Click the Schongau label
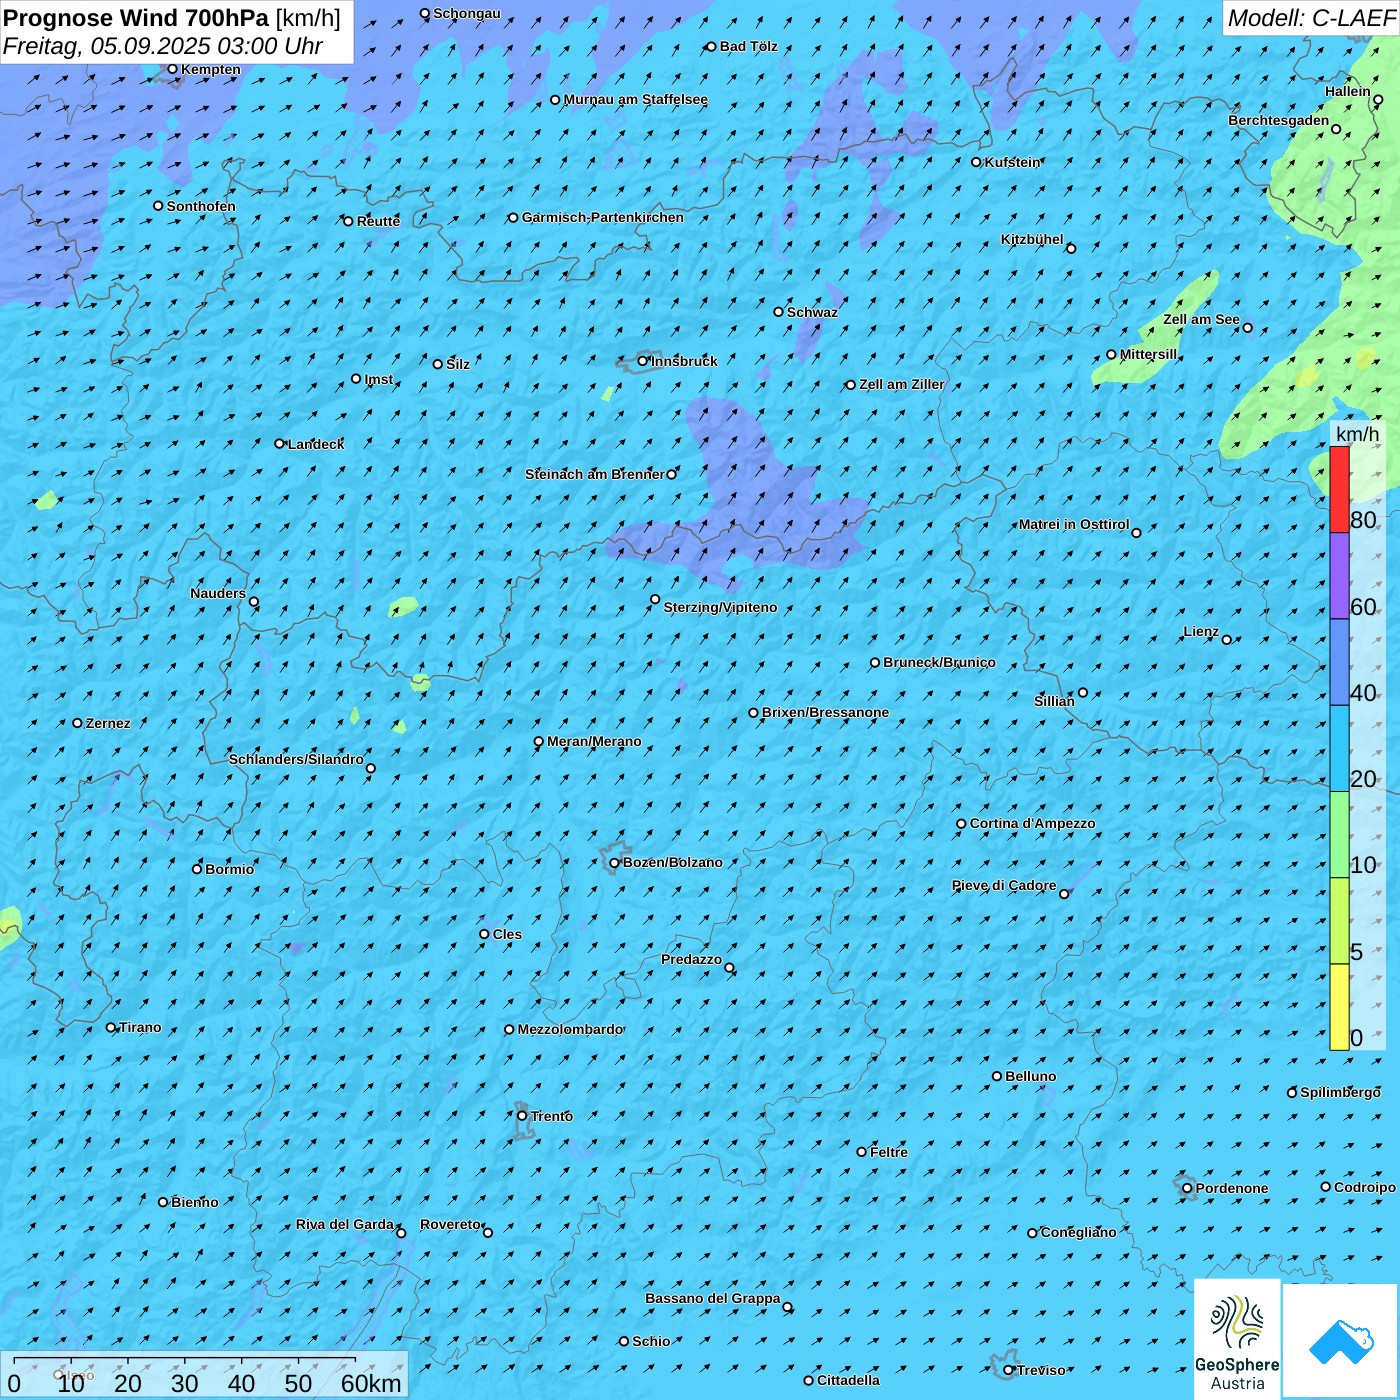The image size is (1400, 1400). [x=467, y=13]
